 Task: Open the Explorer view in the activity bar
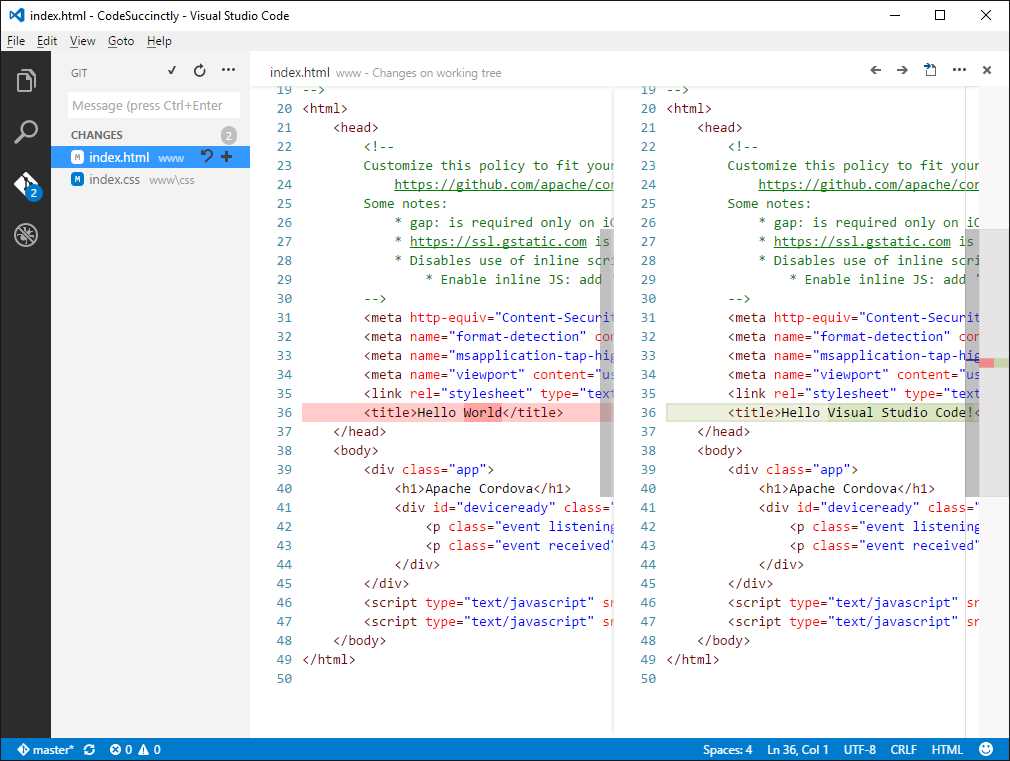pos(27,80)
